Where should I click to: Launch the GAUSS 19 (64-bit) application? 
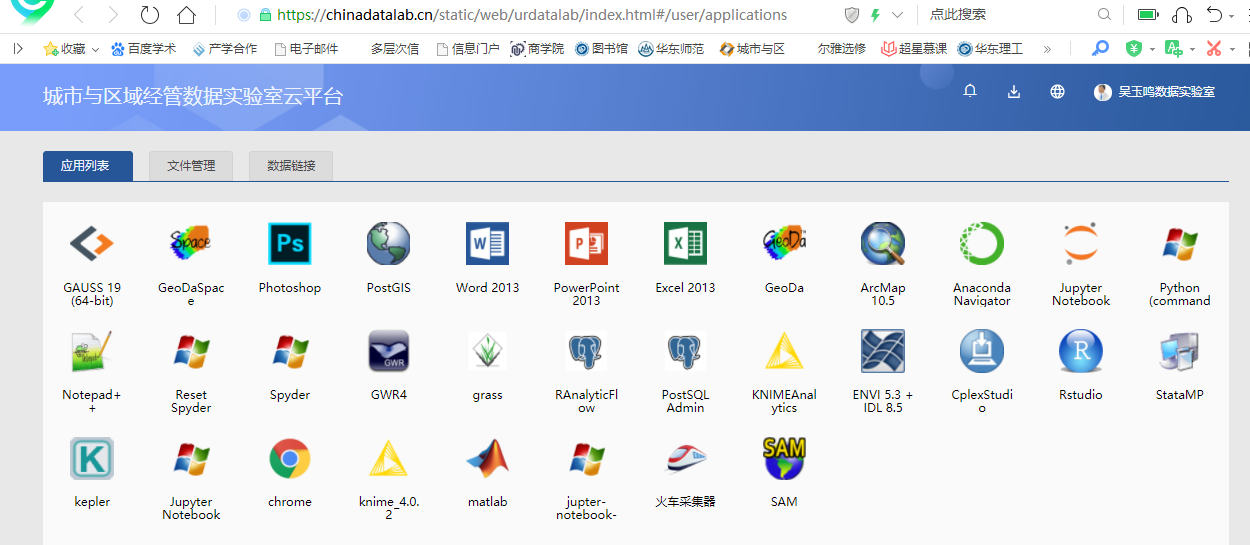coord(92,243)
